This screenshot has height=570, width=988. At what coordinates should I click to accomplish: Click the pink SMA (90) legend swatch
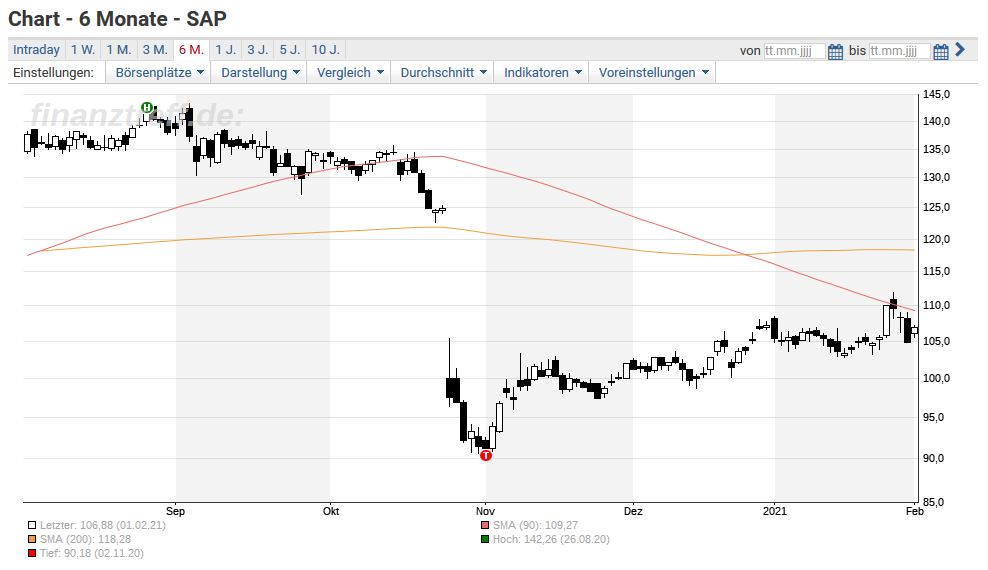coord(485,525)
